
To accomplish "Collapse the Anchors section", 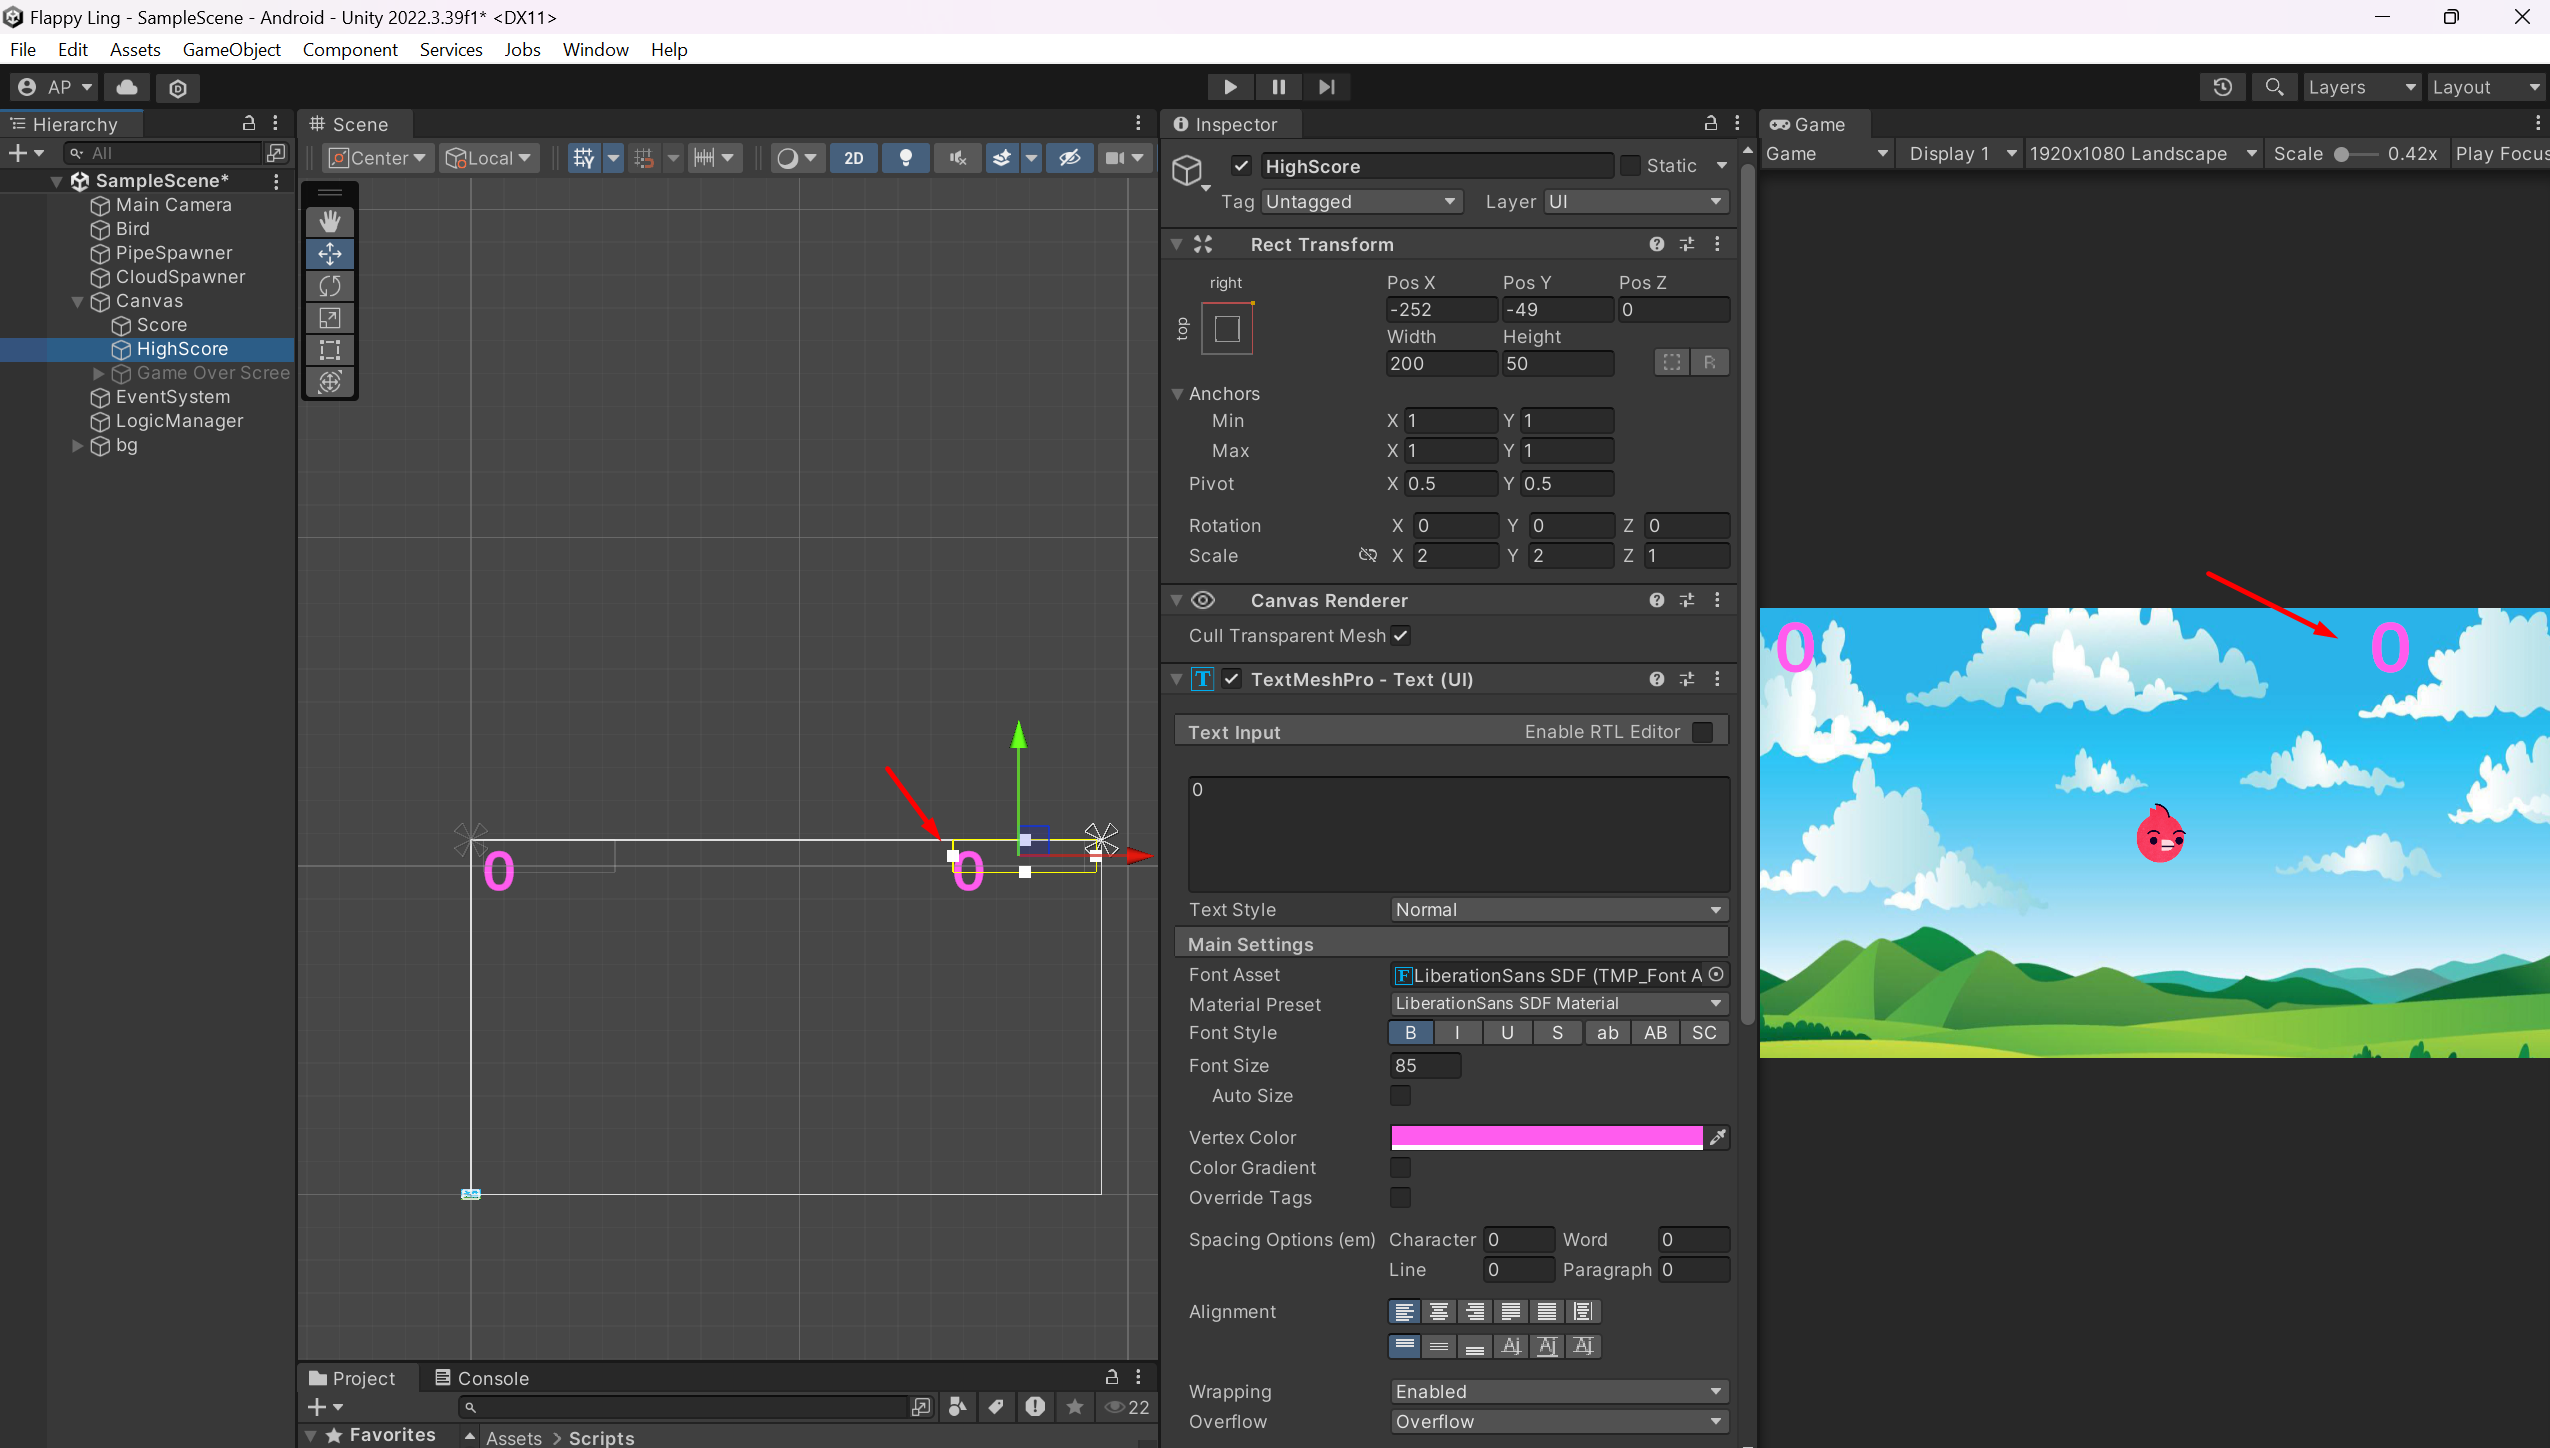I will 1178,394.
